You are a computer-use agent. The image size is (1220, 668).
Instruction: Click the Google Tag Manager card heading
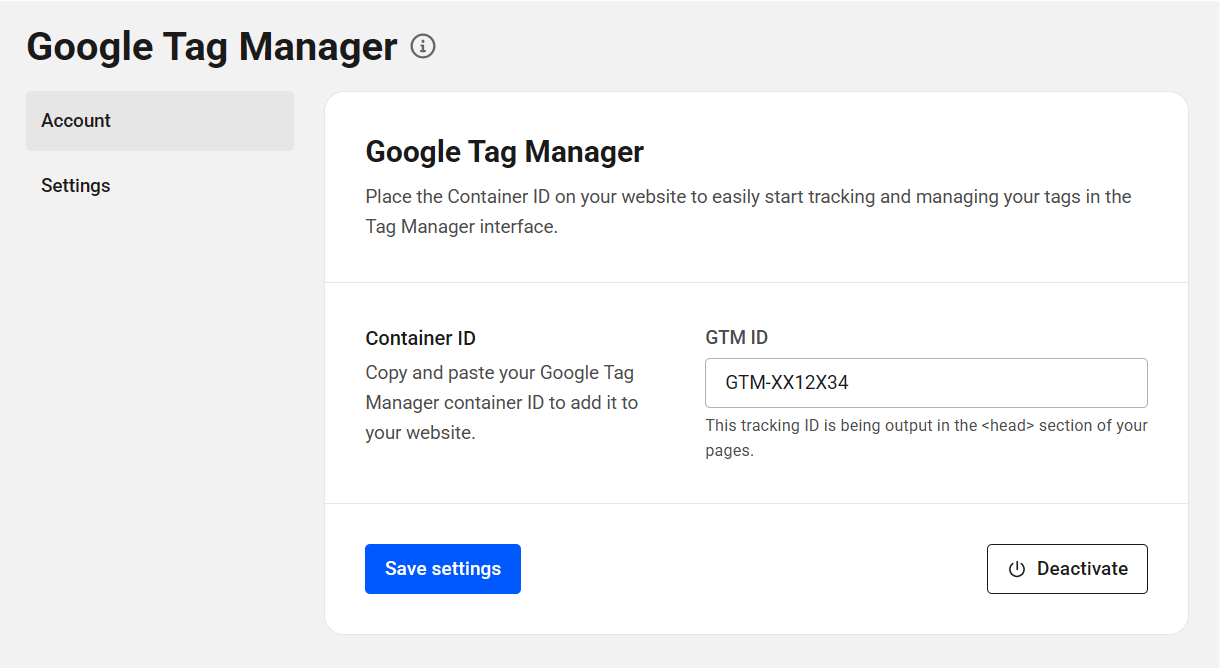[x=505, y=152]
